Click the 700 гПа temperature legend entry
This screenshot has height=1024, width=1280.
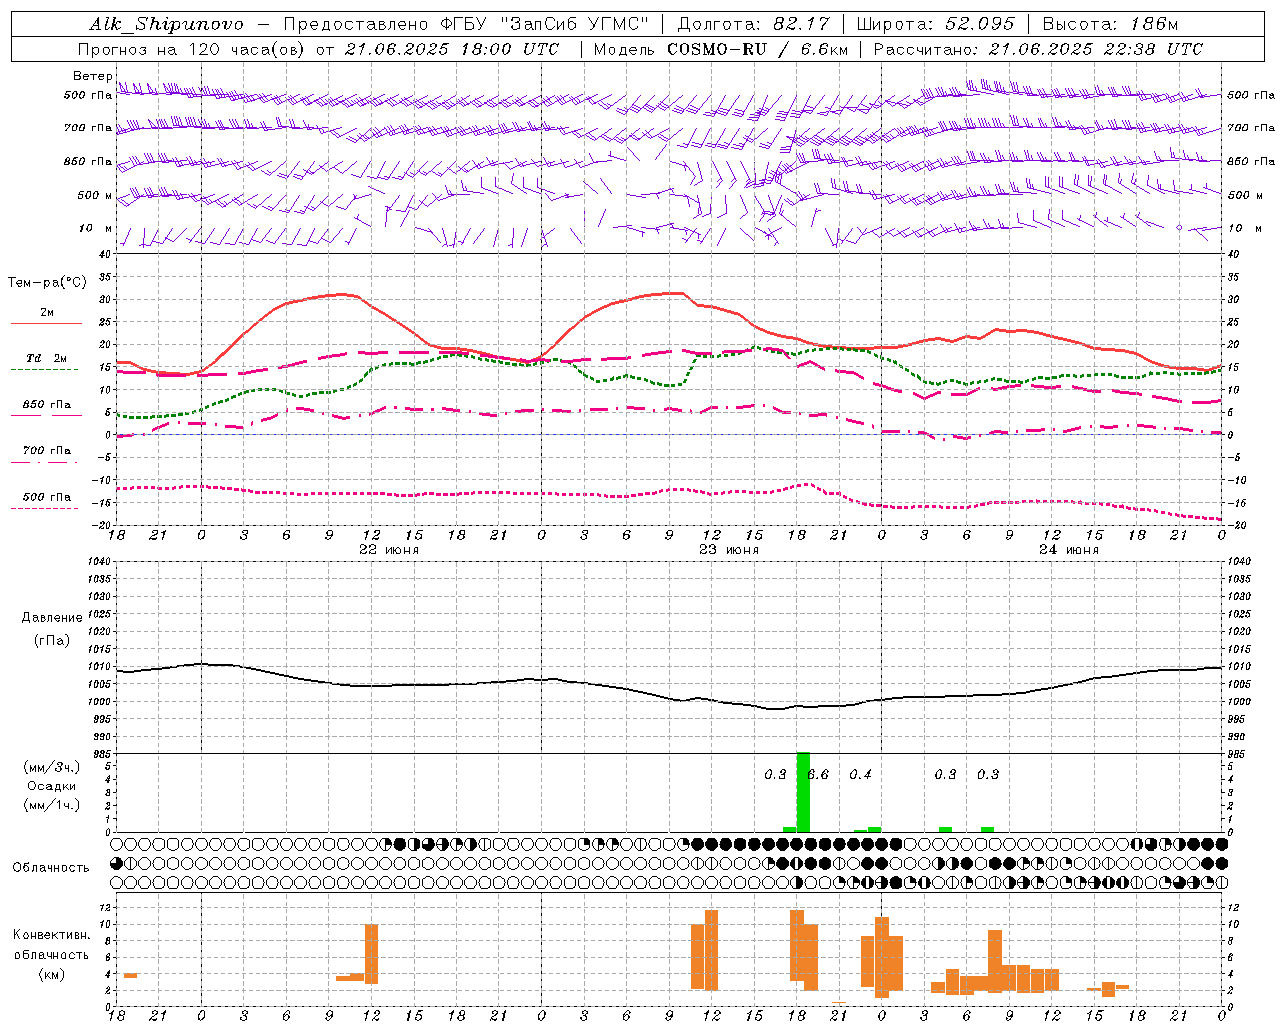(x=46, y=451)
